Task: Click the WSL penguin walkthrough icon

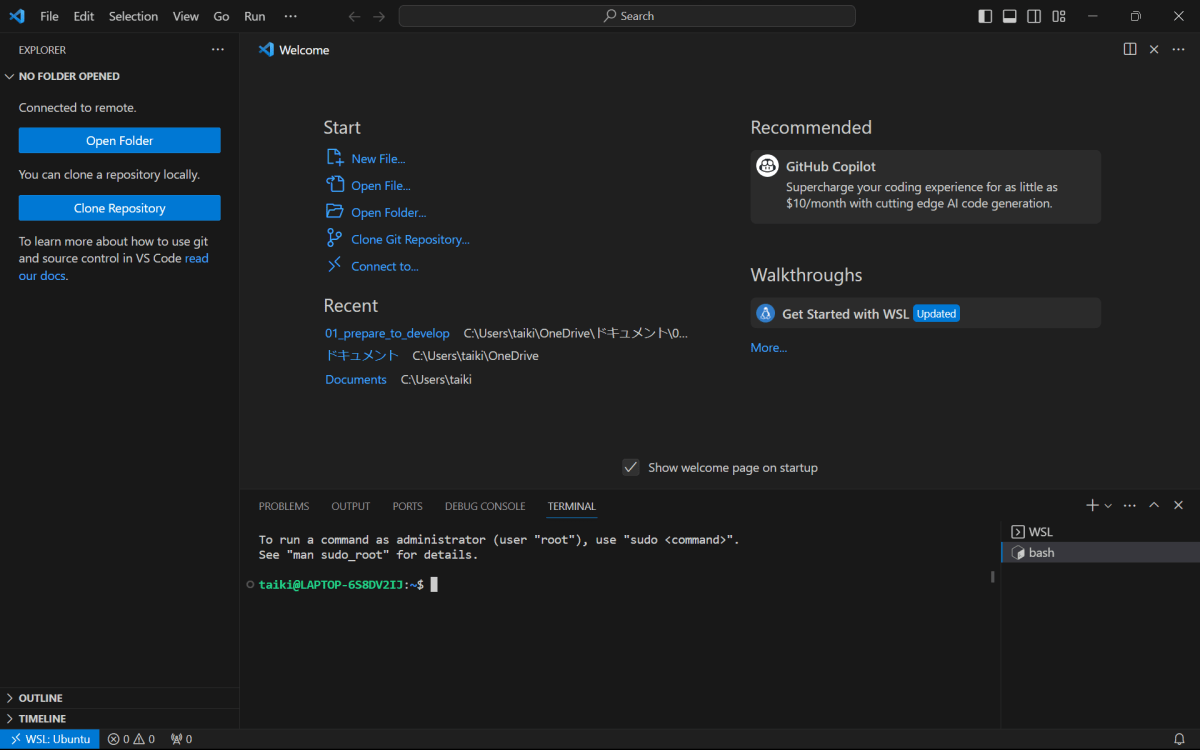Action: pos(766,313)
